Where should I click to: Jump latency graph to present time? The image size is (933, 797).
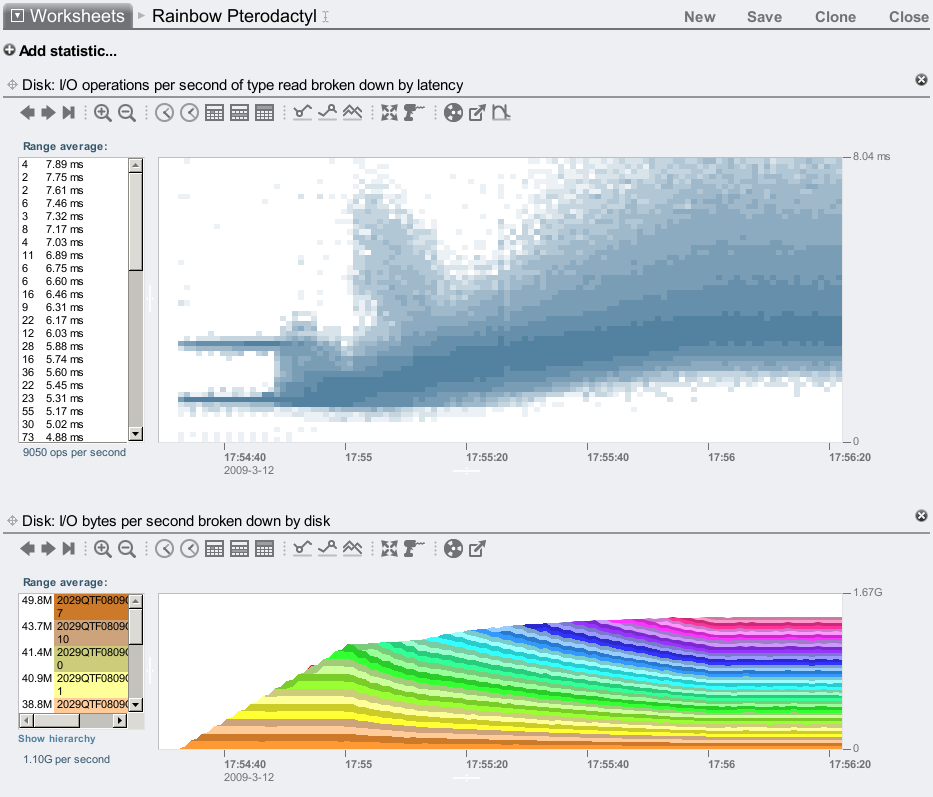68,113
